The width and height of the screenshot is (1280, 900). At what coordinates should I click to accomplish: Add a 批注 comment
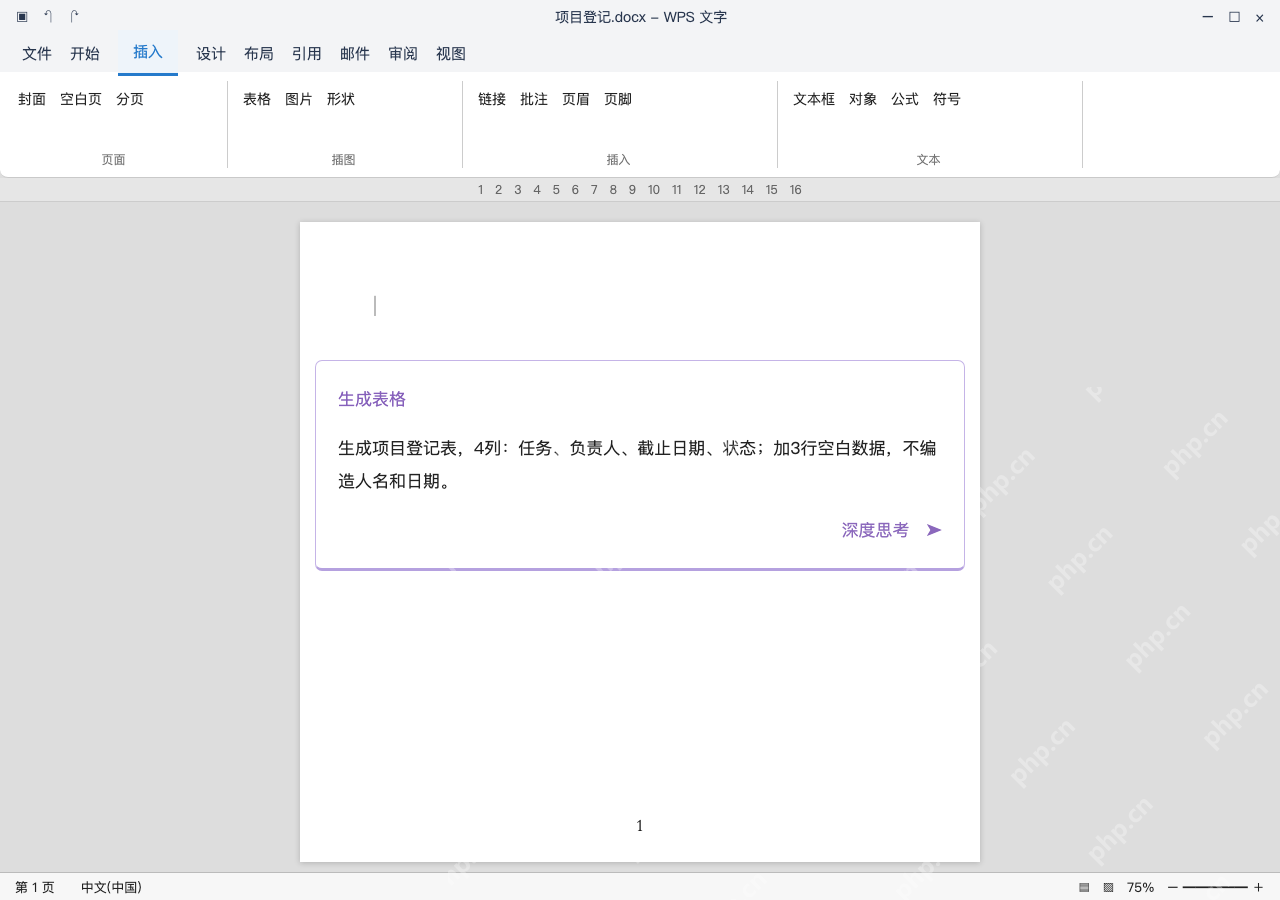click(534, 99)
